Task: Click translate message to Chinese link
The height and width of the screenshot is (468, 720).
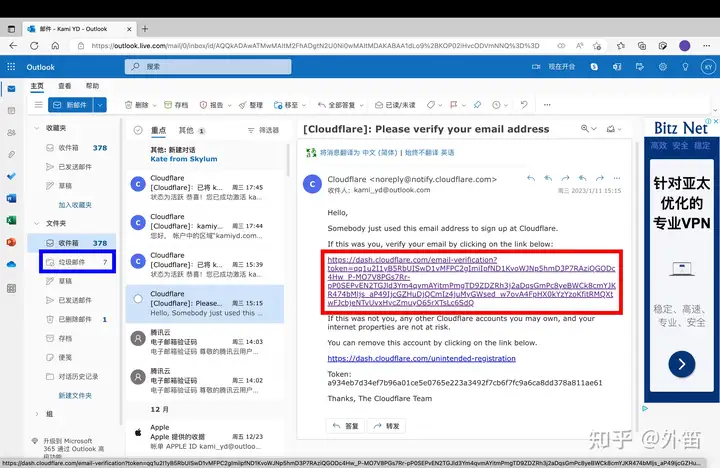Action: point(358,152)
